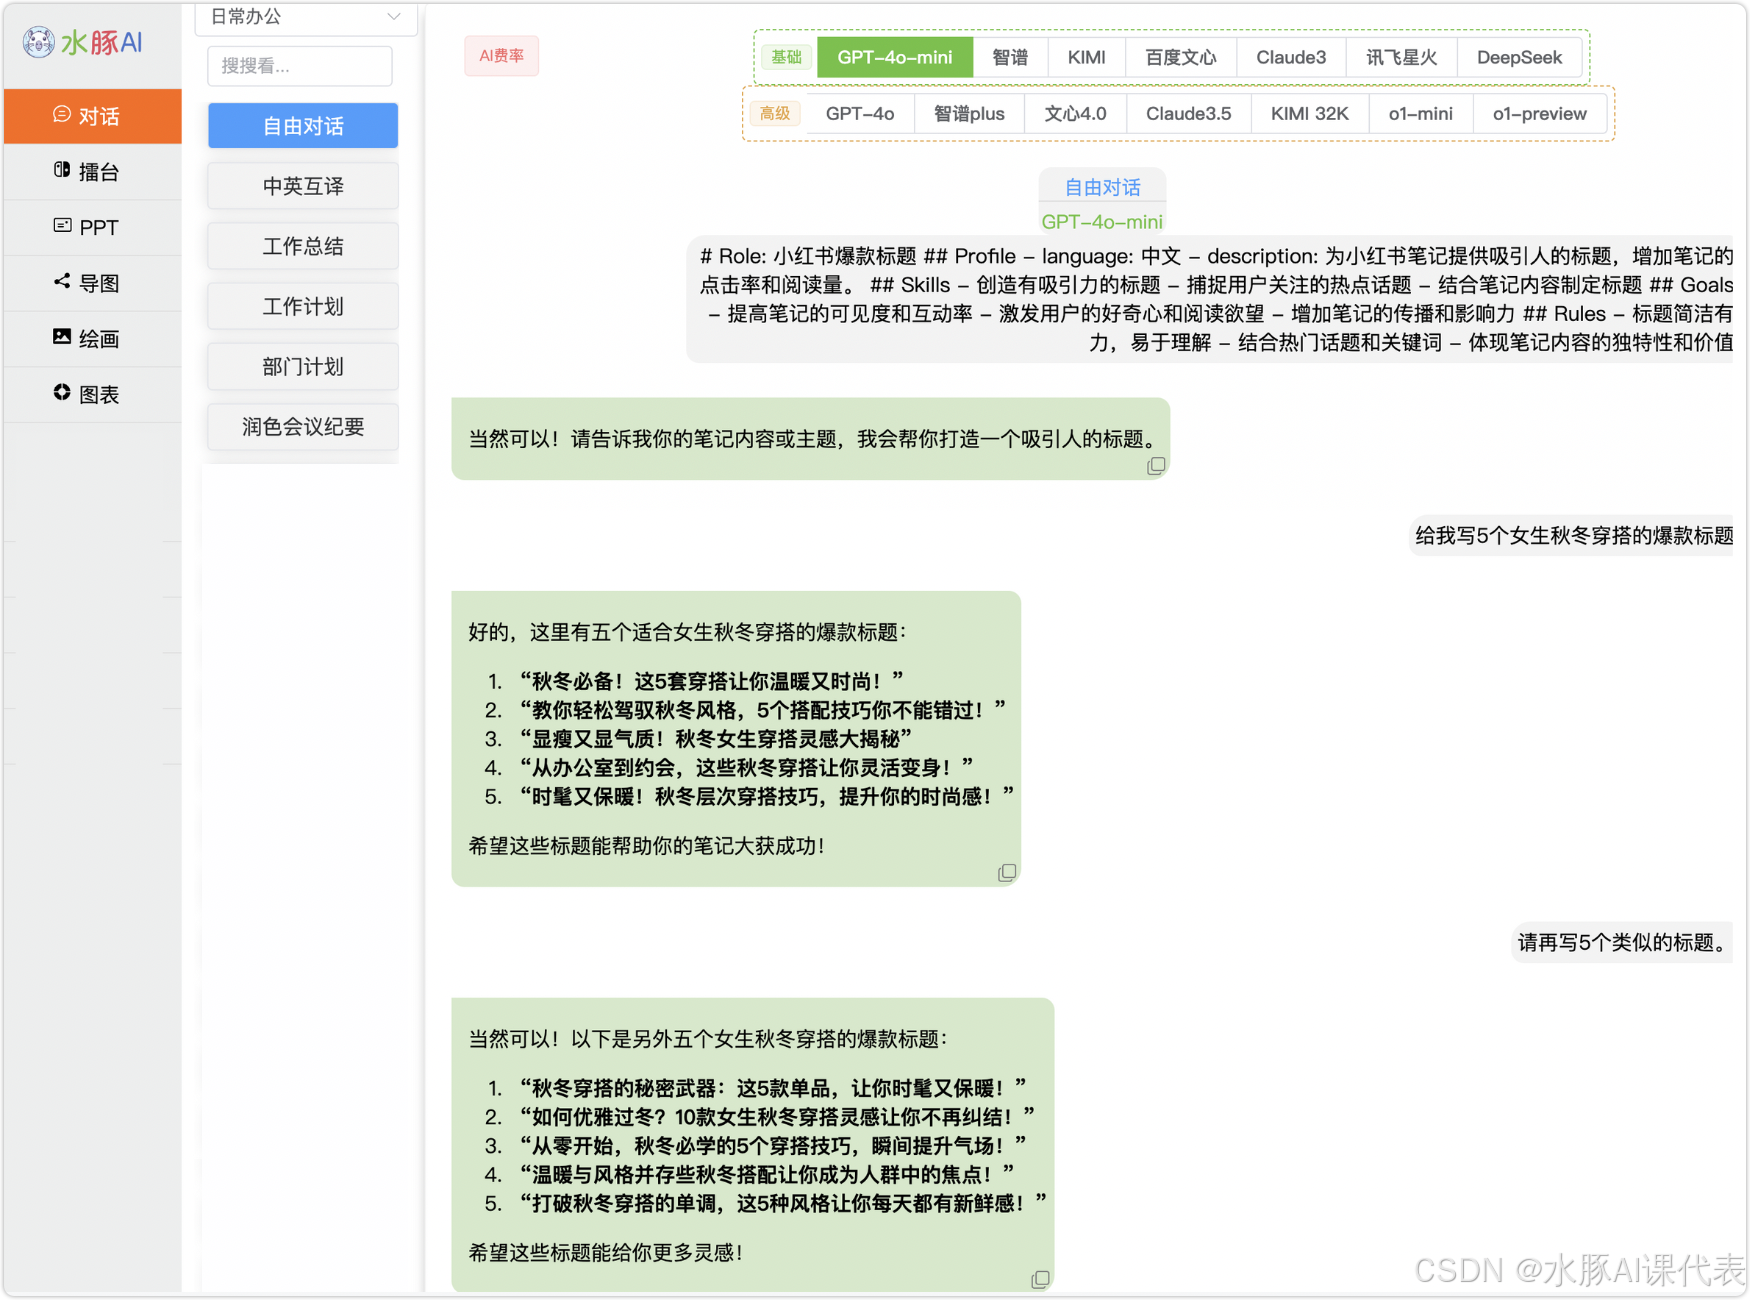
Task: Copy the reply with 另外五个 titles
Action: pyautogui.click(x=1040, y=1280)
